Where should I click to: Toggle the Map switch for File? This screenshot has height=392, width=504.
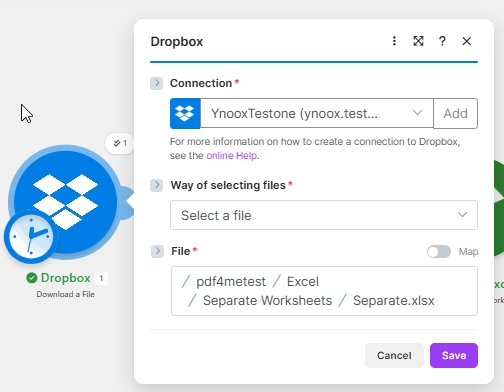439,252
